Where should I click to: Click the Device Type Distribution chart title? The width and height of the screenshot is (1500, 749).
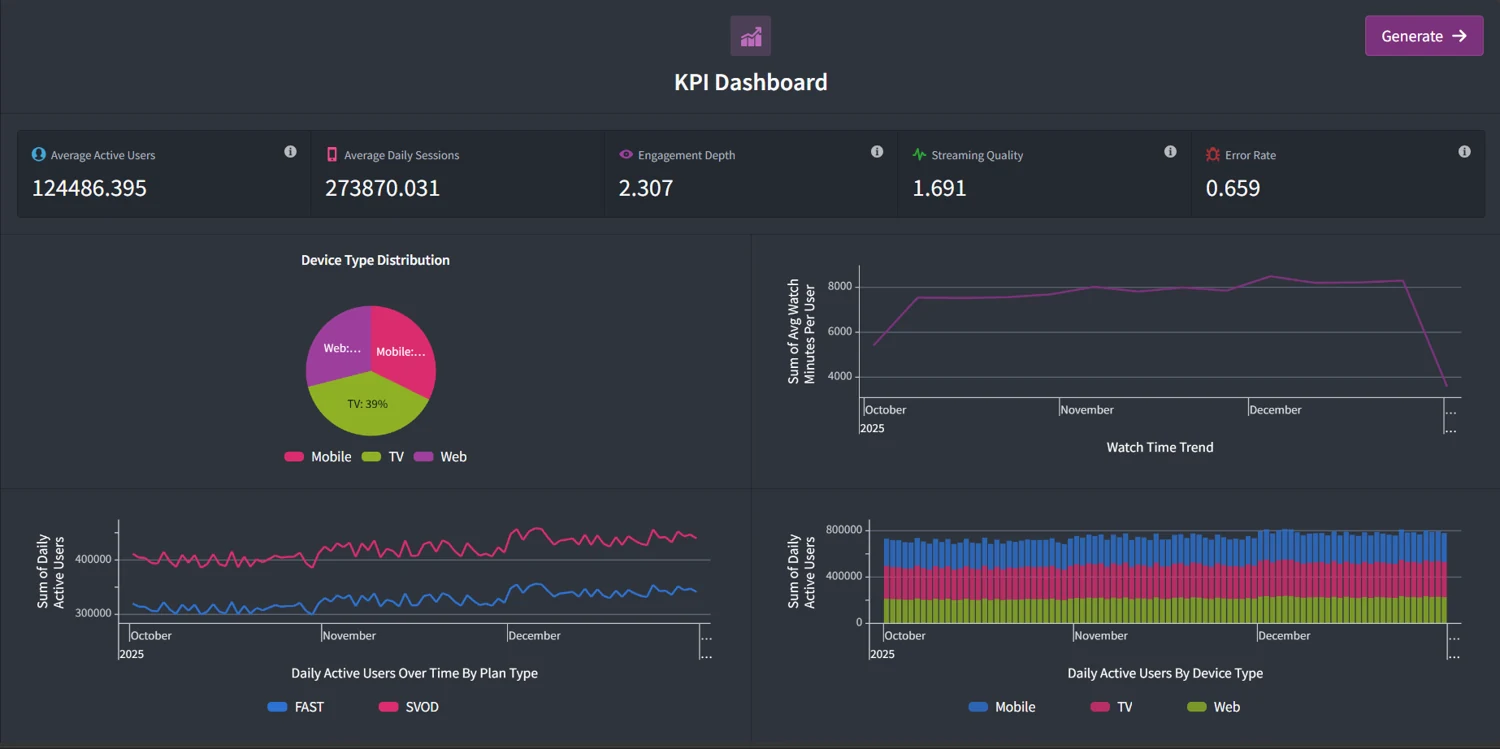(375, 260)
